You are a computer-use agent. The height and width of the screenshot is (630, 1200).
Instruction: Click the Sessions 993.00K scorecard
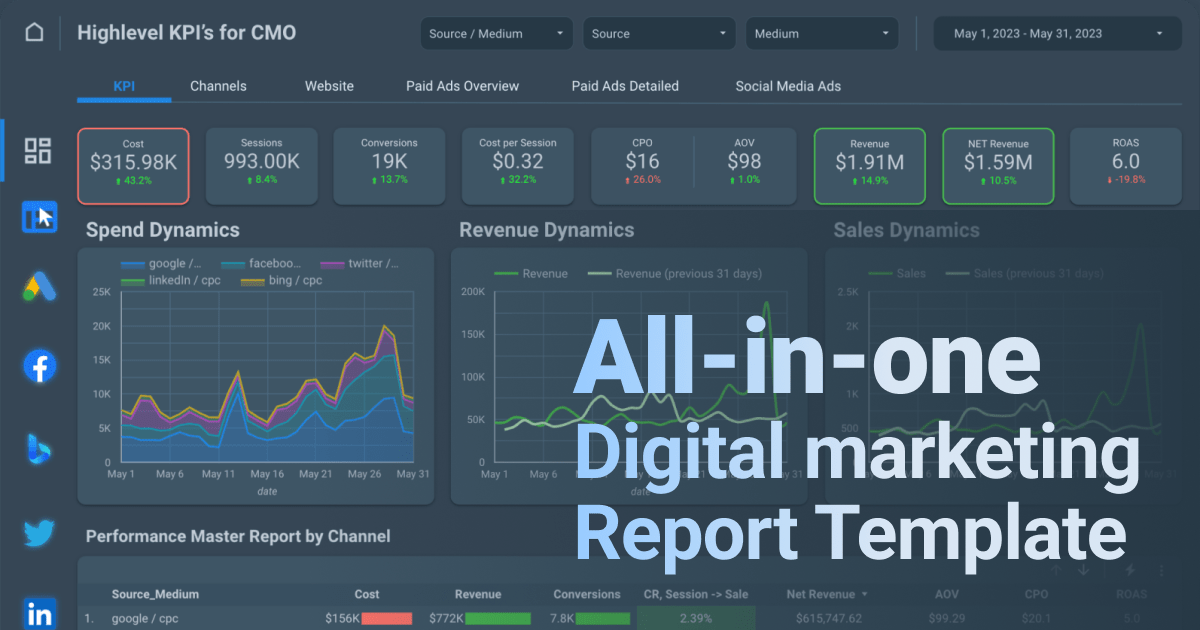pos(261,165)
